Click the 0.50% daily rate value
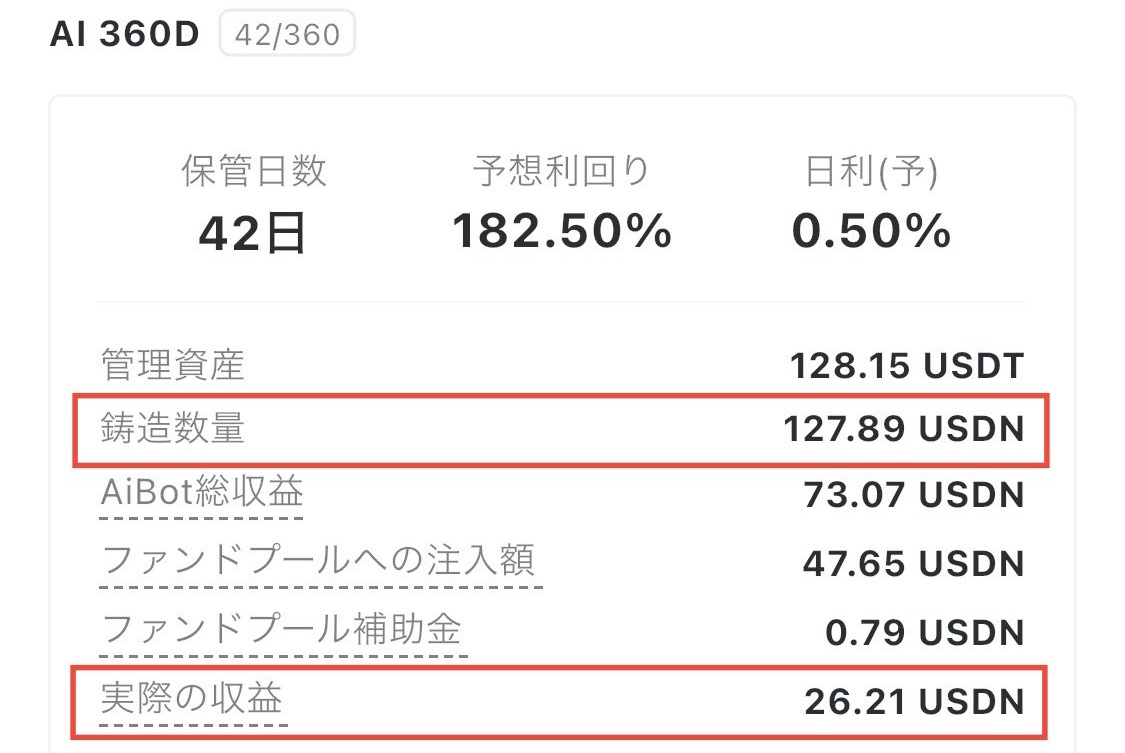This screenshot has width=1125, height=753. (x=871, y=232)
